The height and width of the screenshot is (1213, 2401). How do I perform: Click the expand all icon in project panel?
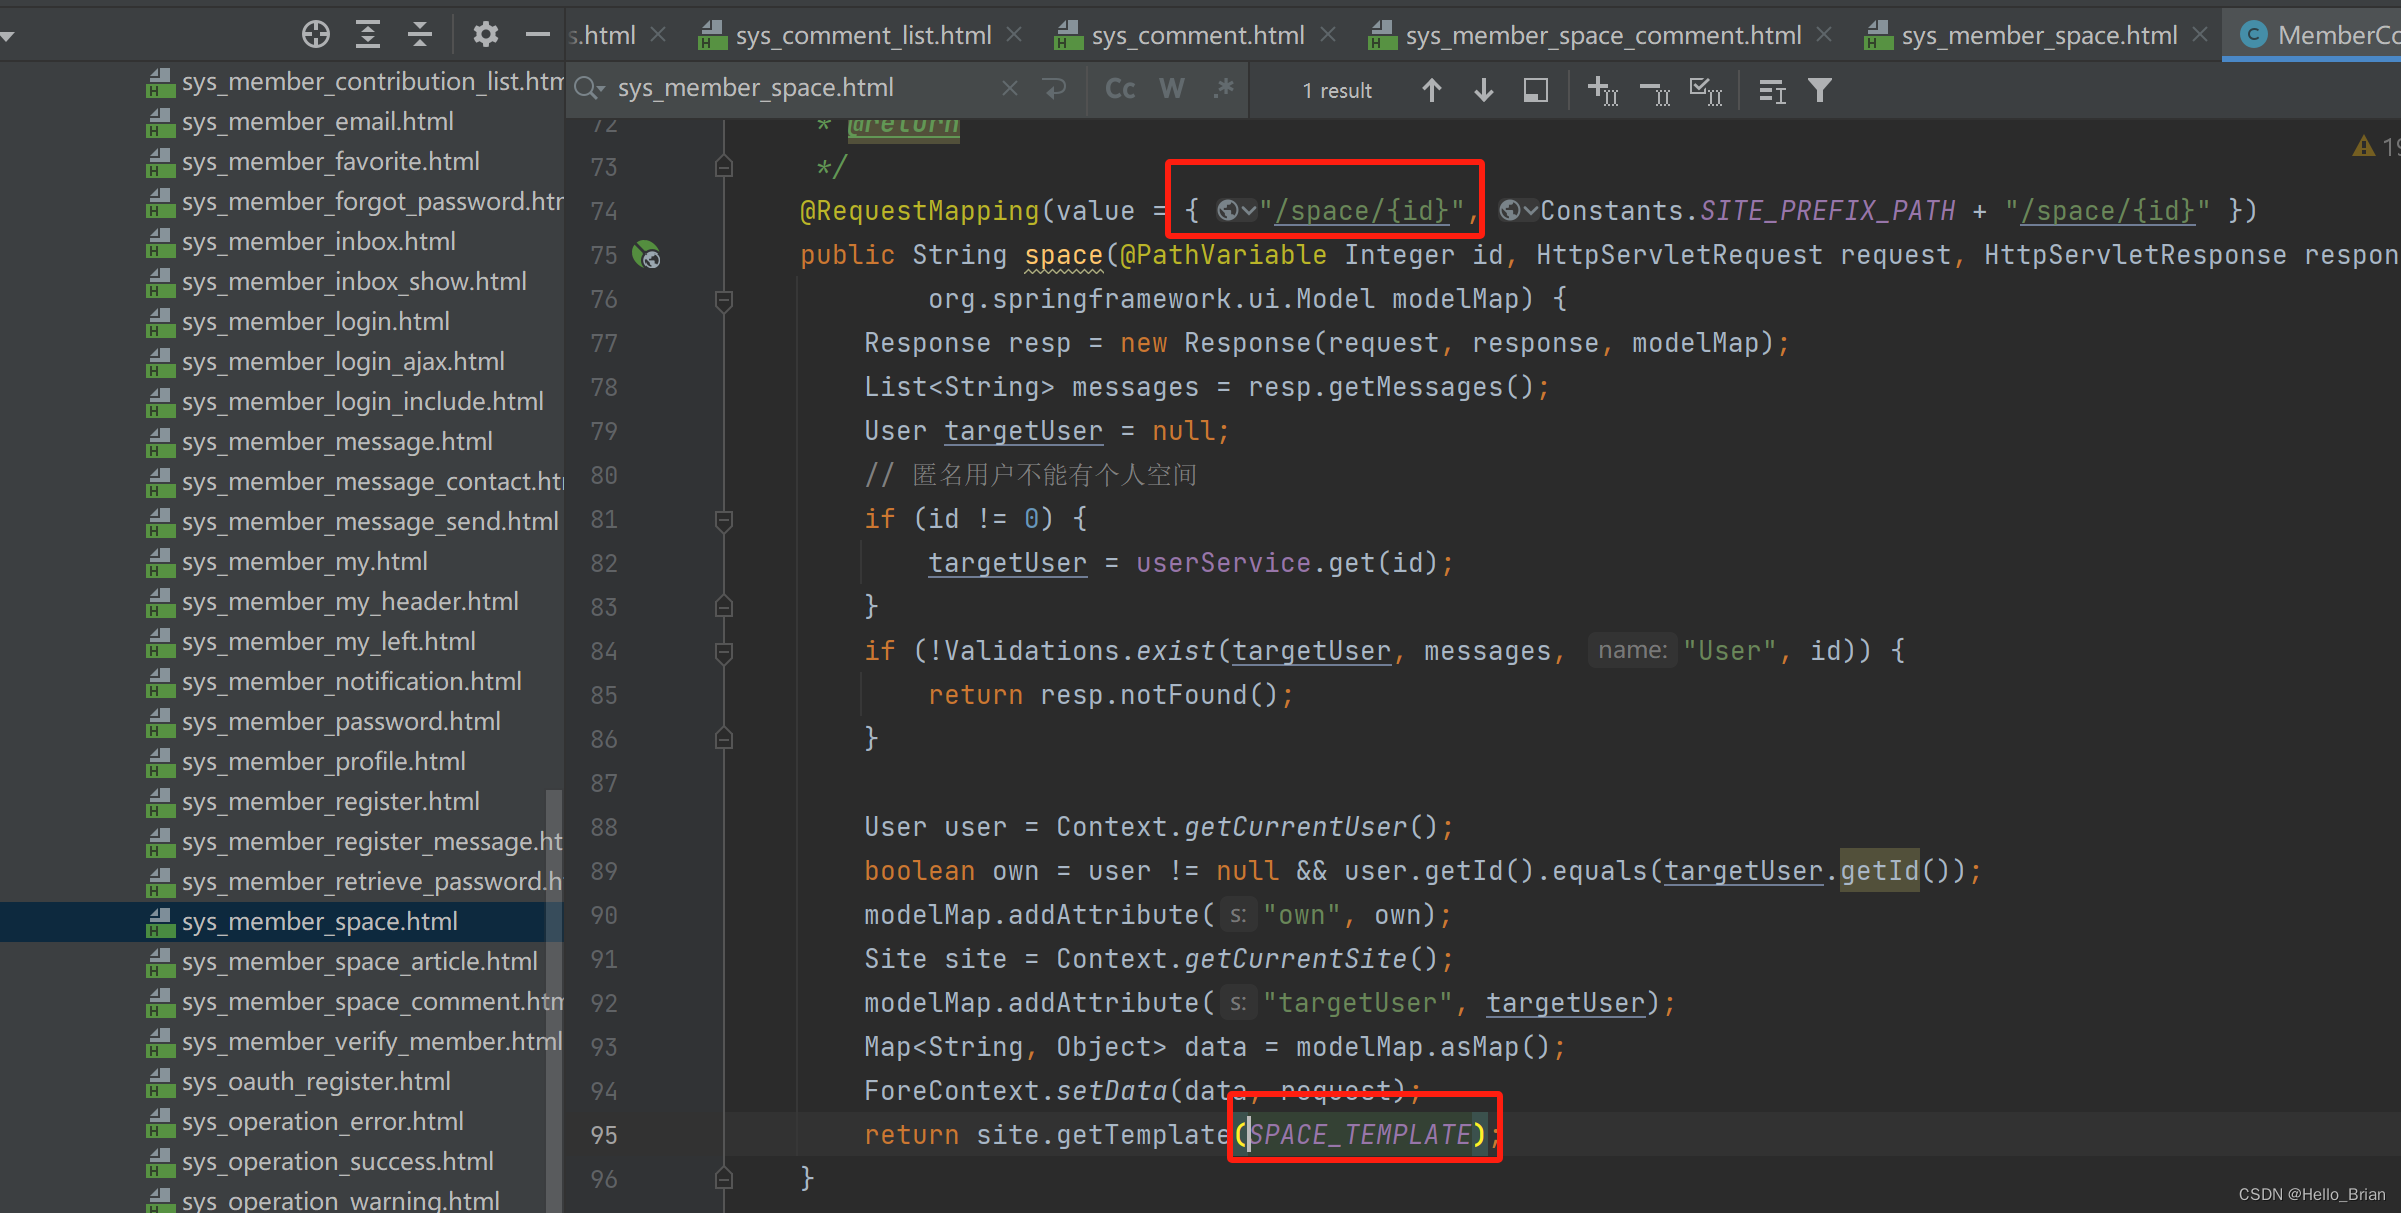367,33
